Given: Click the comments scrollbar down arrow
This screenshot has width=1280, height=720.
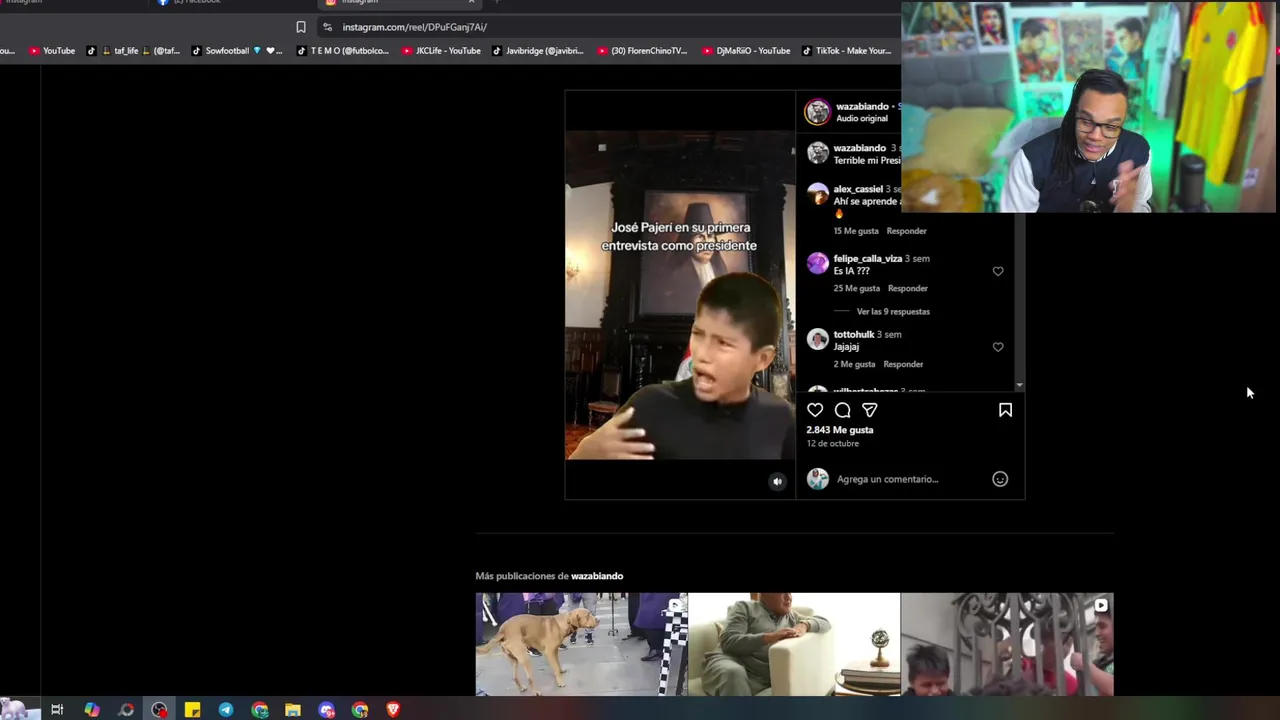Looking at the screenshot, I should click(1019, 386).
